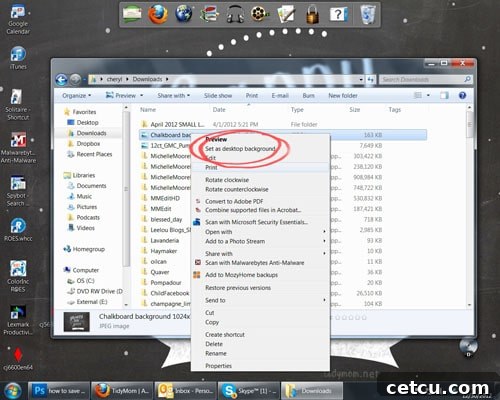Open Homegroup in navigation pane

(x=89, y=249)
